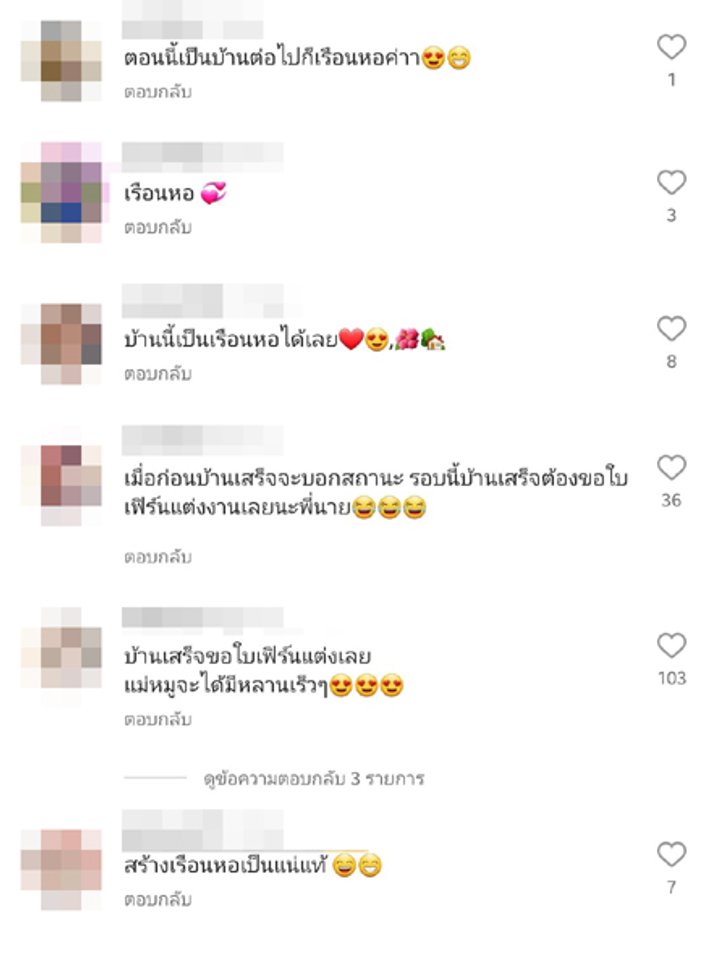Viewport: 728px width, 971px height.
Task: Reply to the first comment via ตอบกลับ
Action: coord(158,92)
